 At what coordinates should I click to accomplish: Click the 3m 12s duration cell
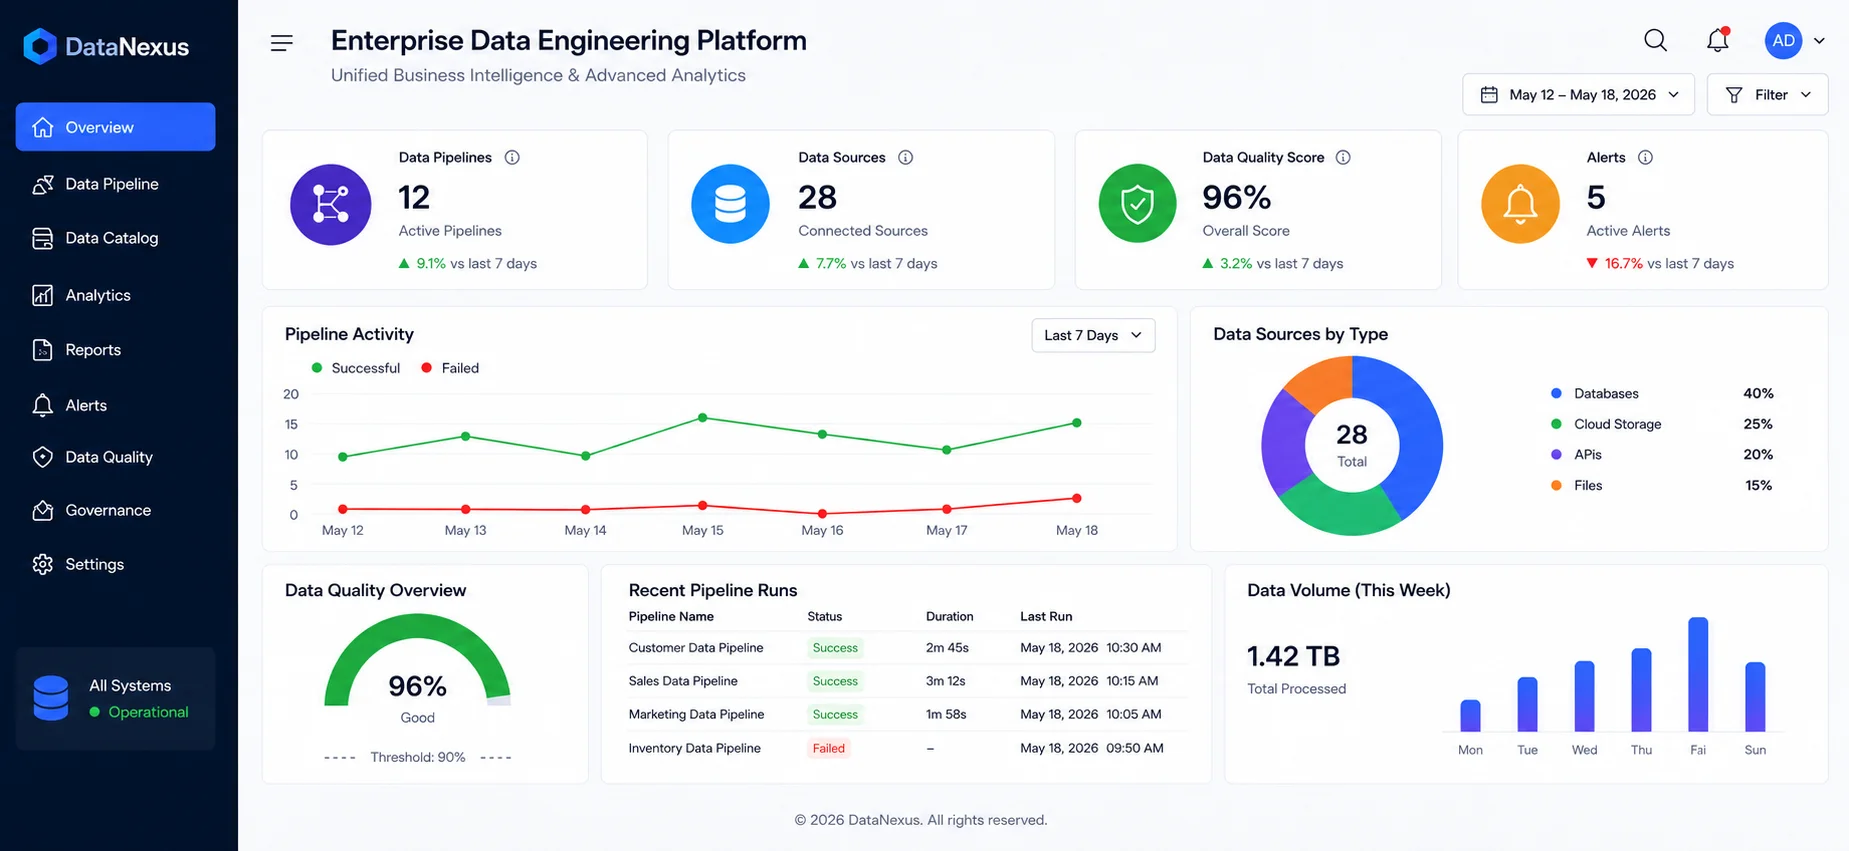point(946,681)
